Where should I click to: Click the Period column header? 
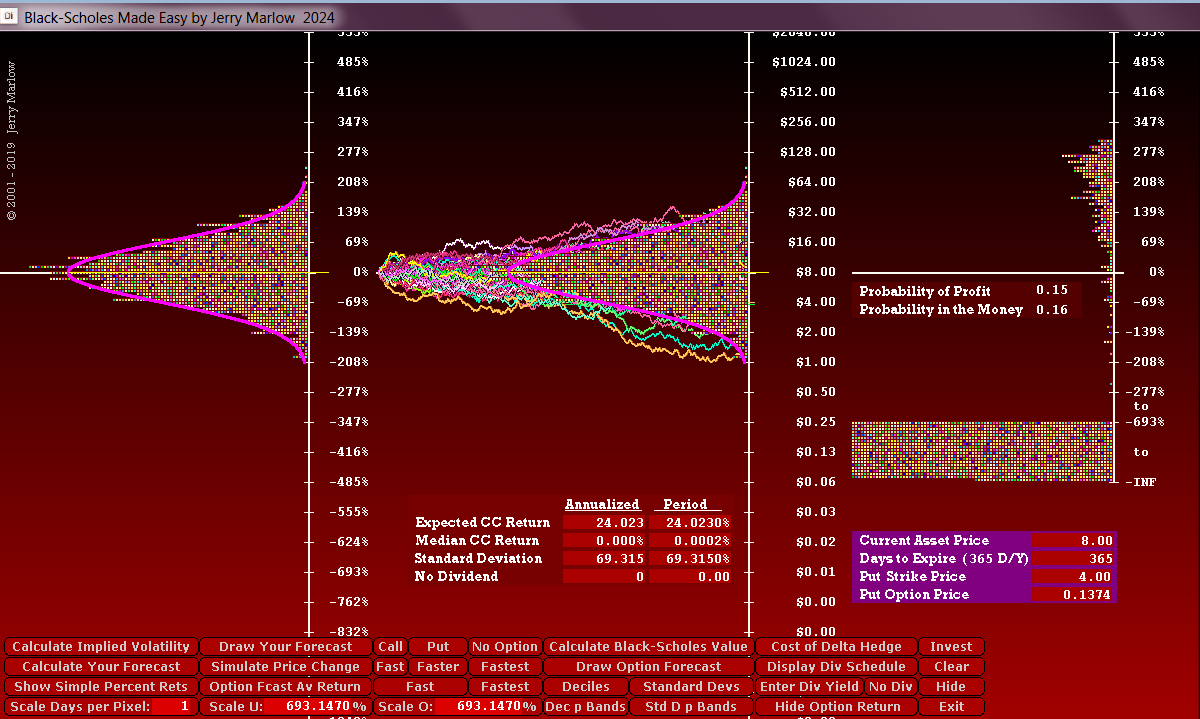click(686, 505)
